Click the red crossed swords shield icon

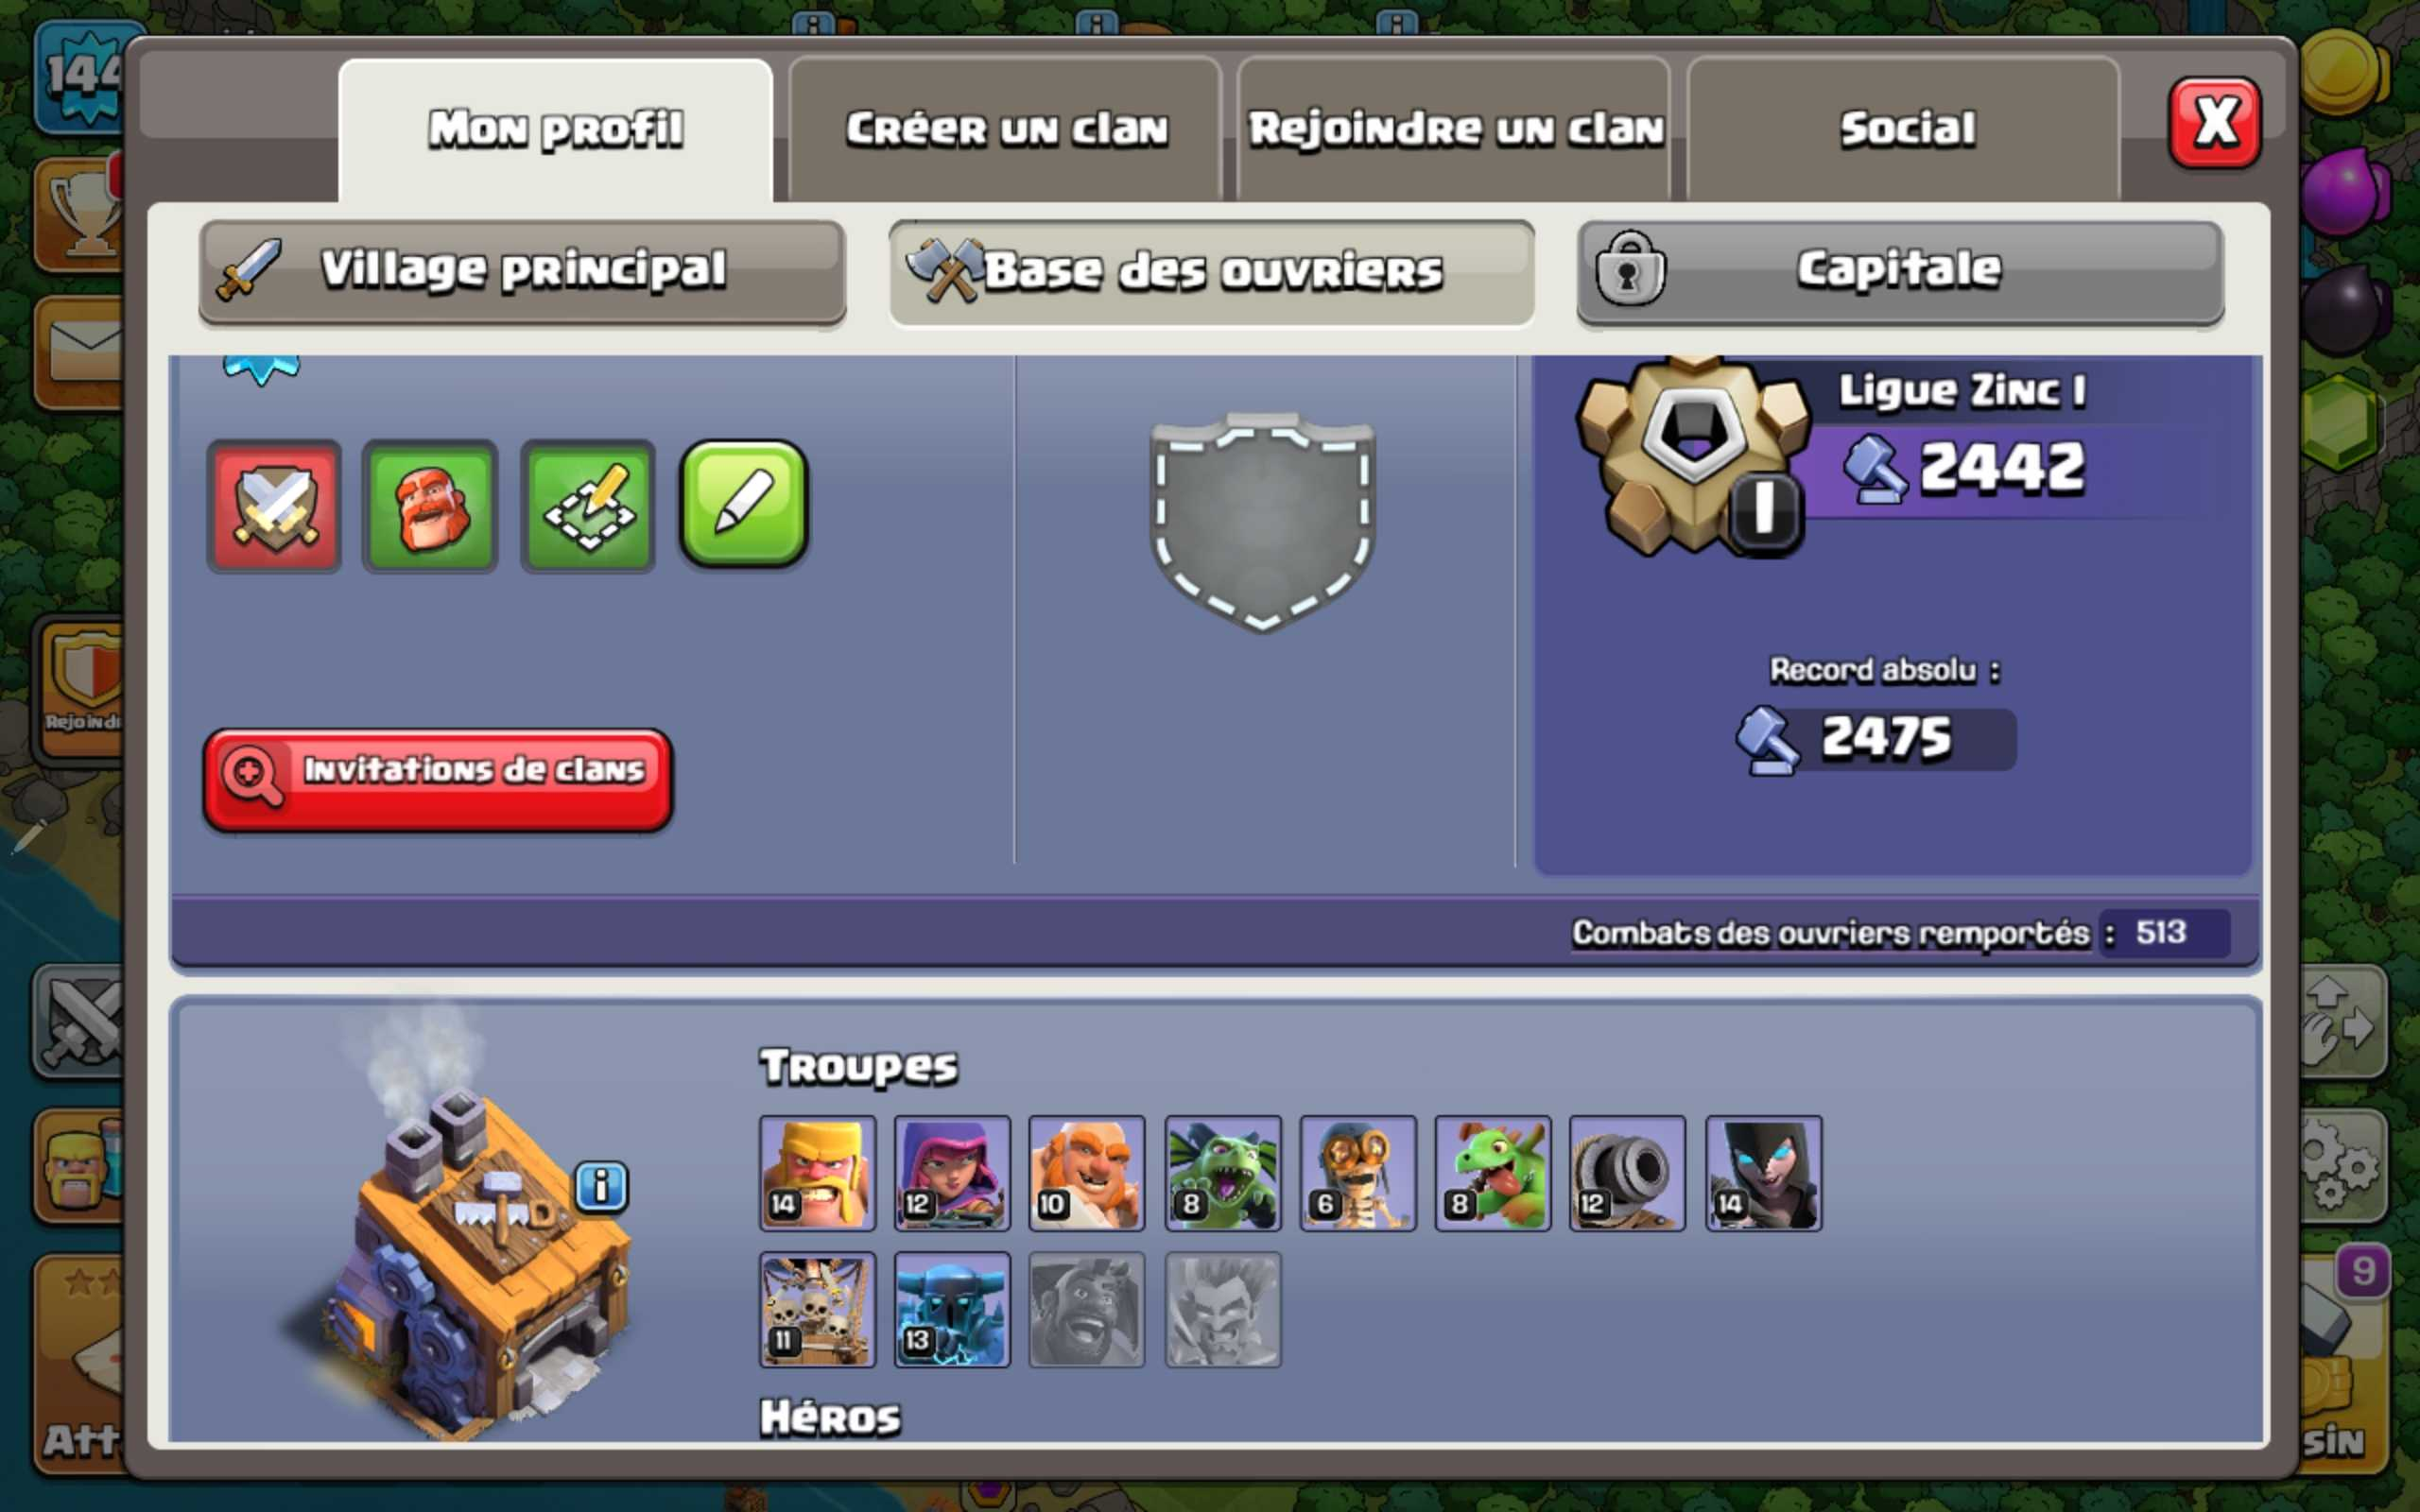tap(274, 506)
